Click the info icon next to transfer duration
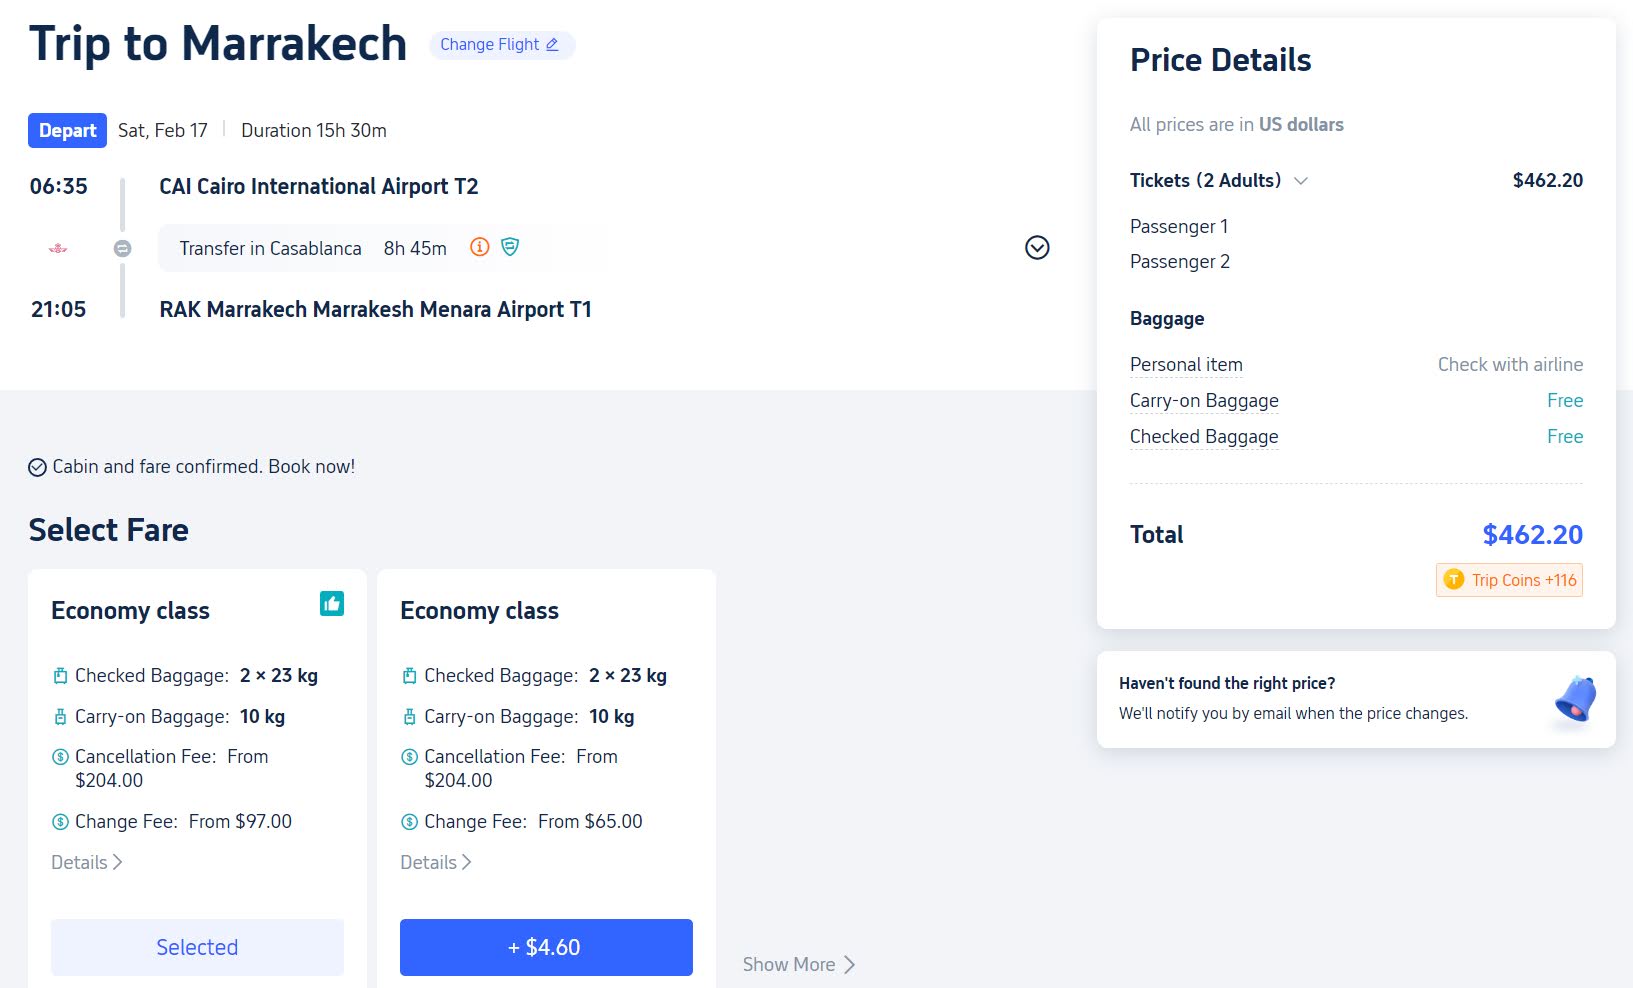This screenshot has height=988, width=1633. click(x=480, y=247)
